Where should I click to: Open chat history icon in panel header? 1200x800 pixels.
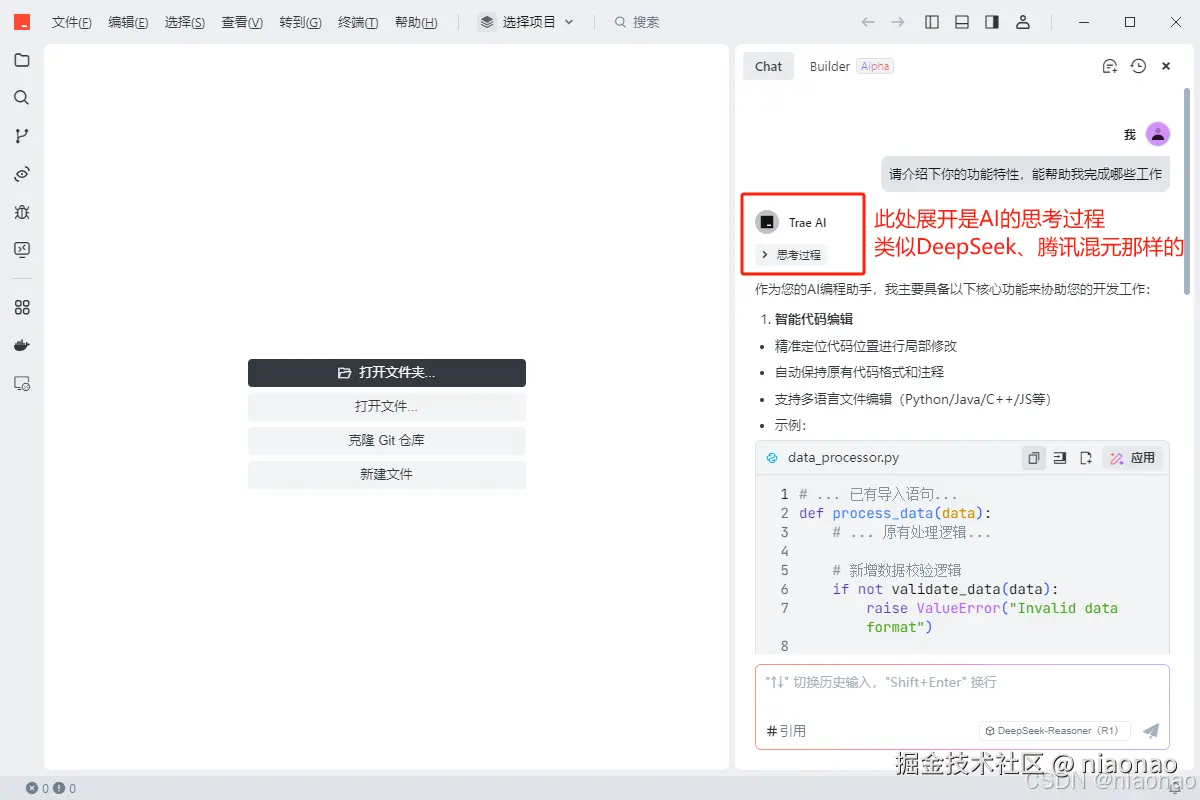[1138, 65]
